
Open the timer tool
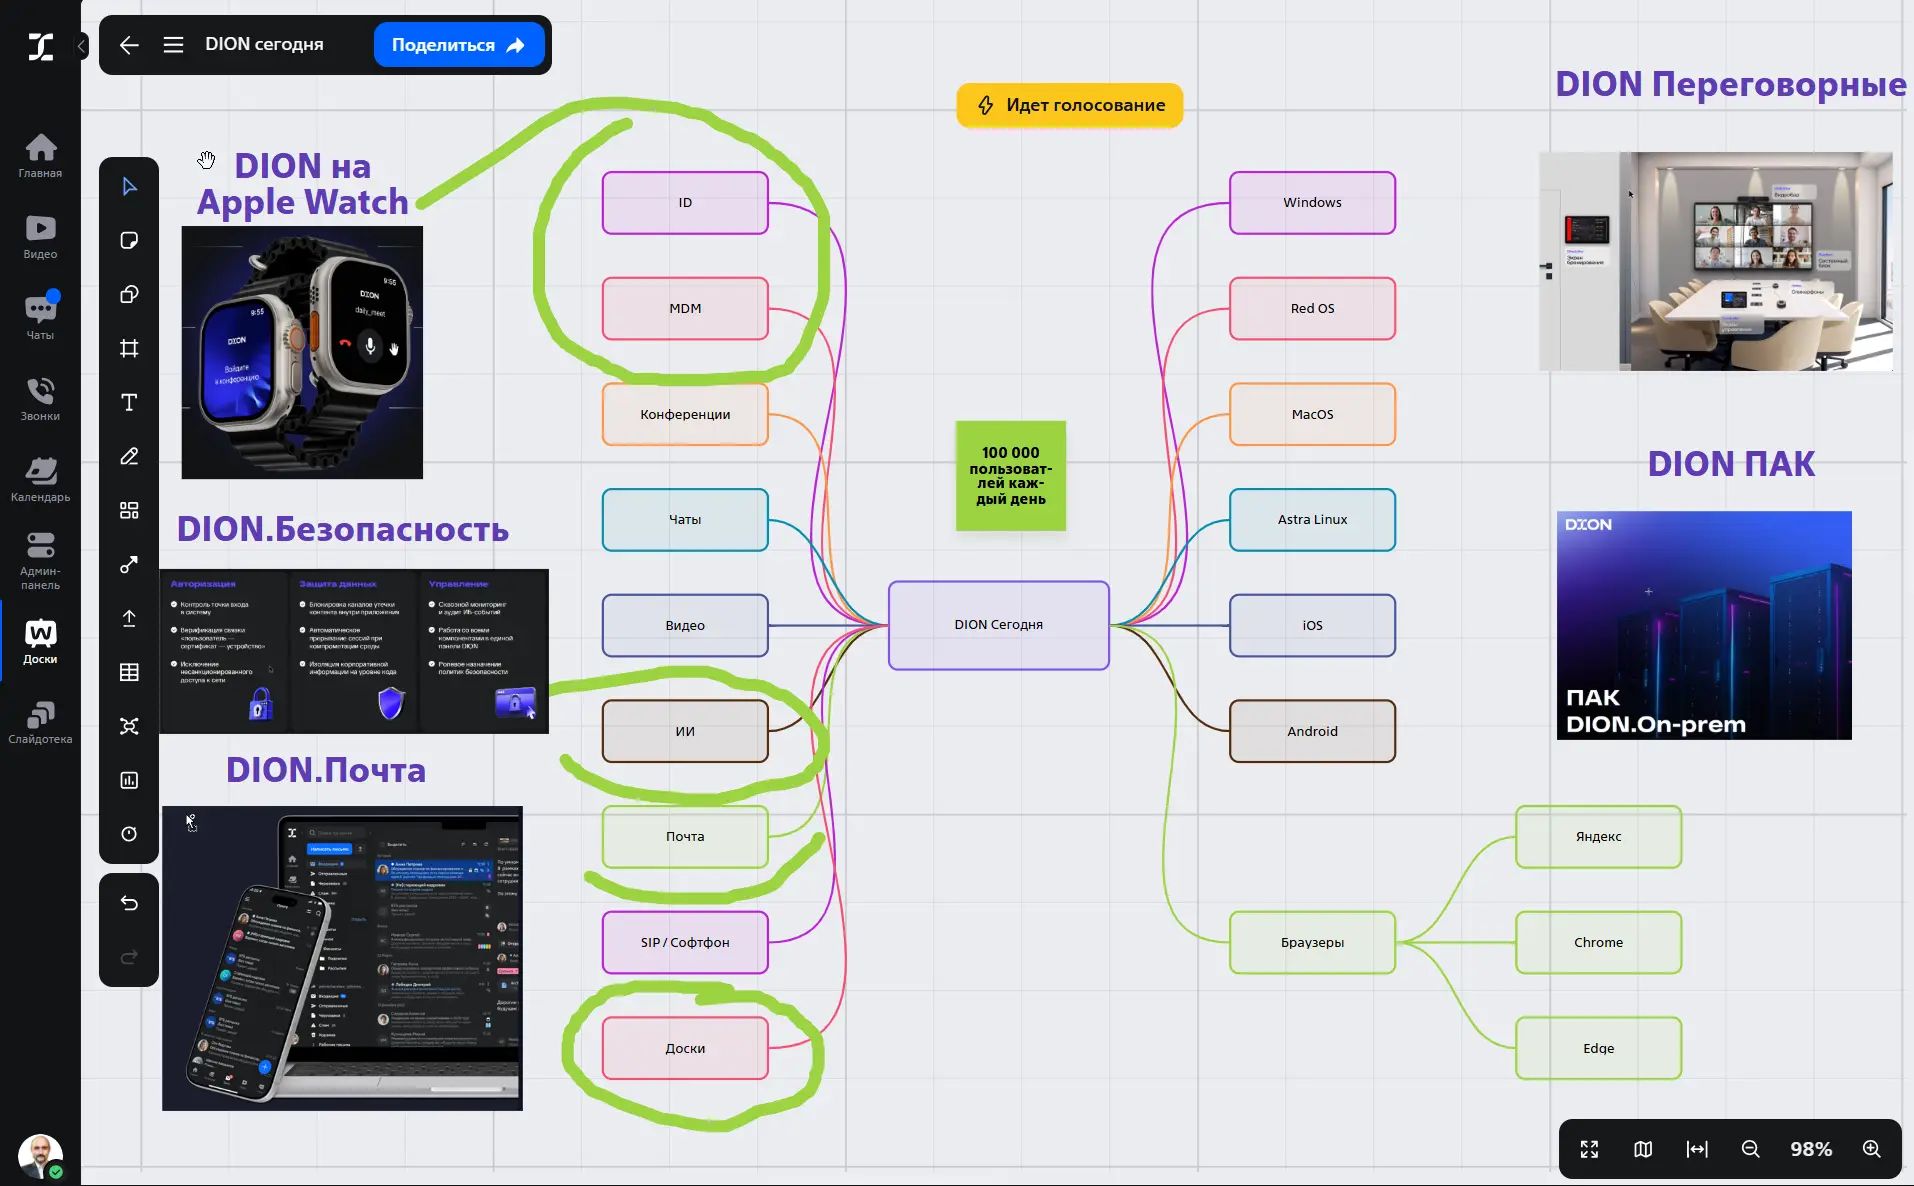[x=129, y=835]
